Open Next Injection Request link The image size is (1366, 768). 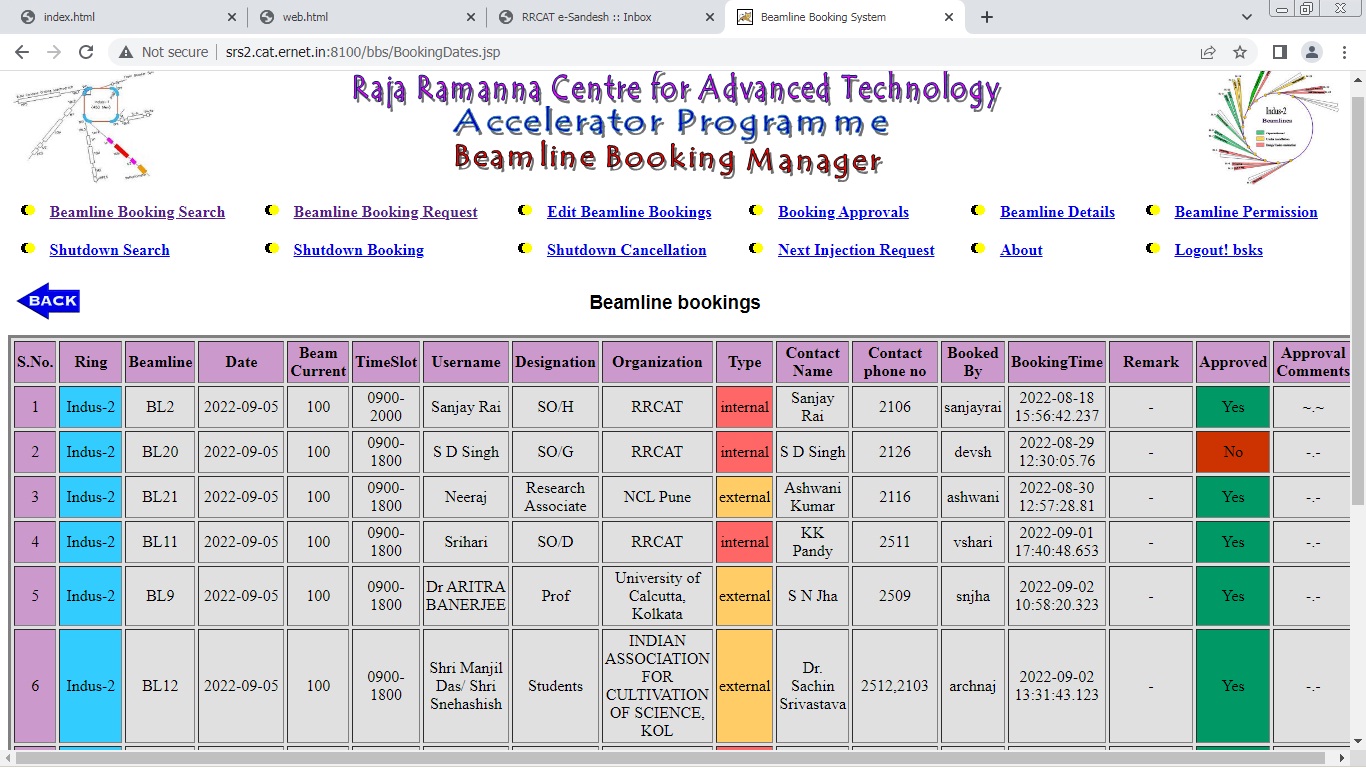coord(856,250)
